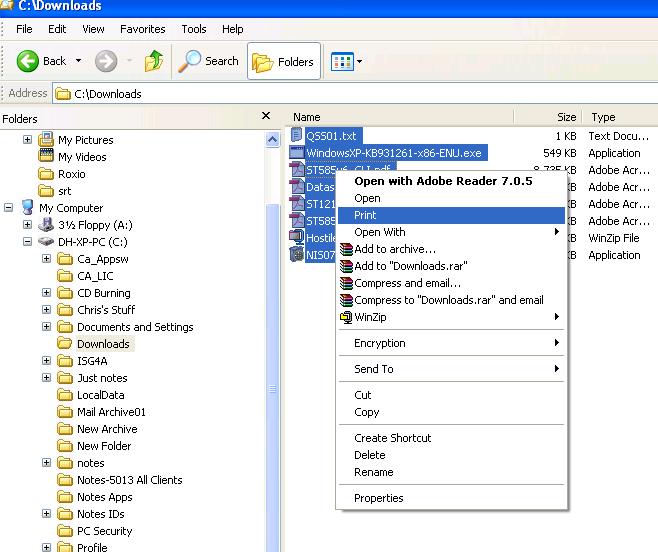Open the Tools menu

(x=194, y=29)
